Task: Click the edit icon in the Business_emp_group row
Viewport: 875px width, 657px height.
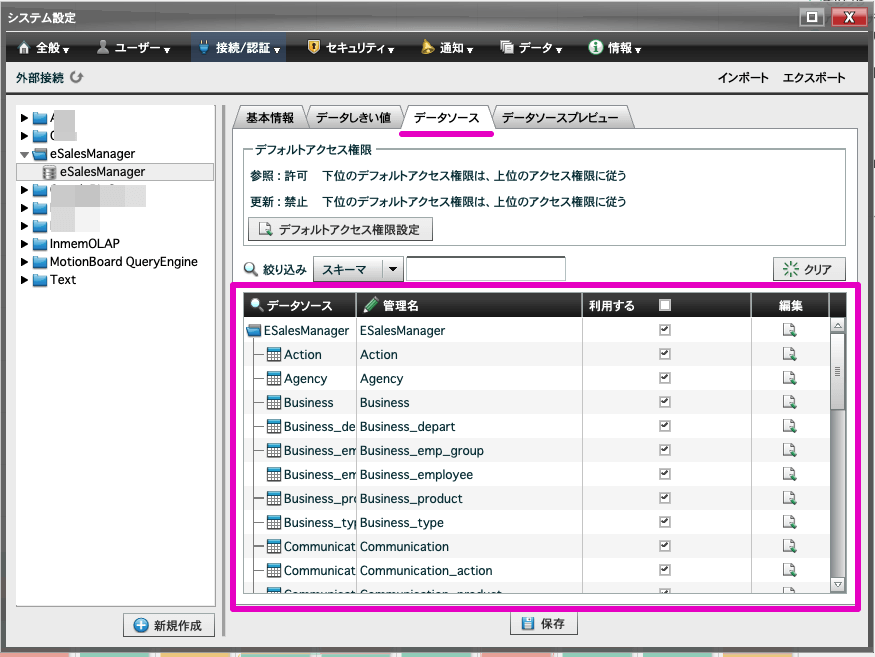Action: pos(789,450)
